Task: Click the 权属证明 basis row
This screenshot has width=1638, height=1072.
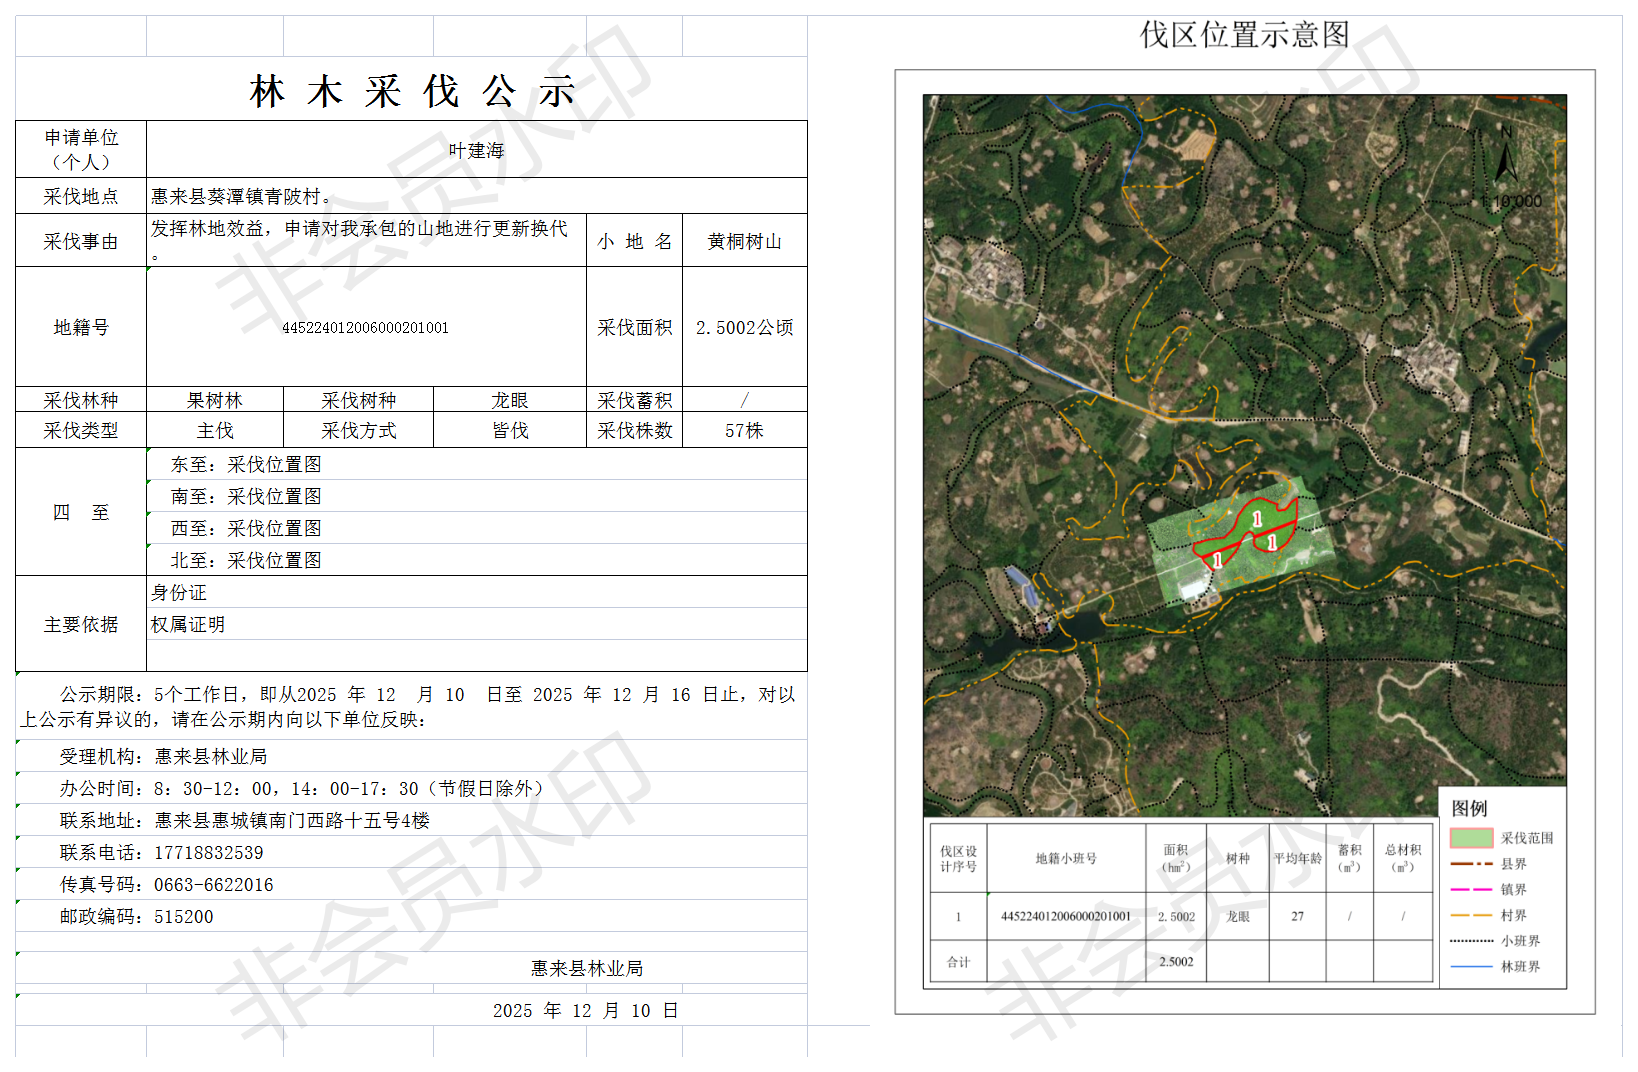Action: (188, 625)
